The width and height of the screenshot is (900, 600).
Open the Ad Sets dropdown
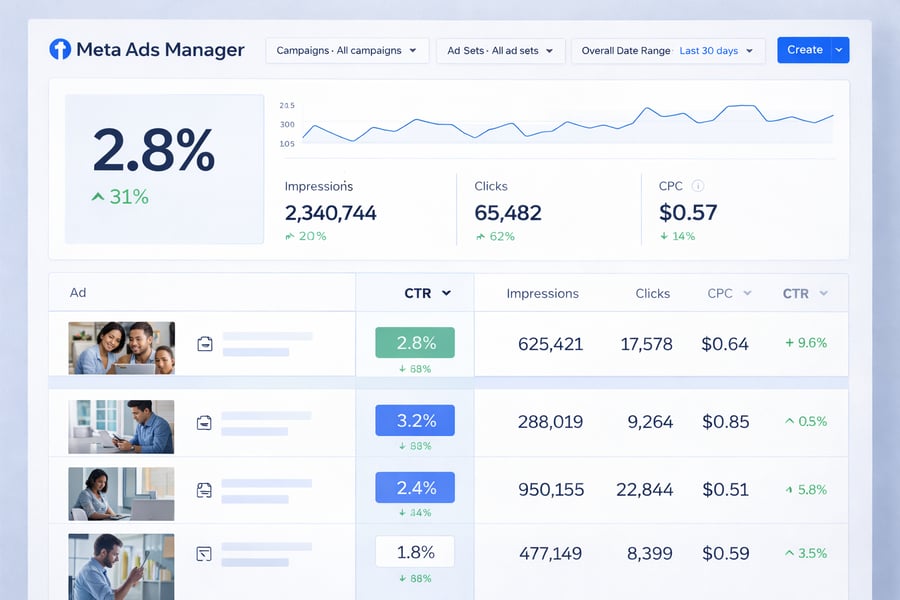(500, 49)
